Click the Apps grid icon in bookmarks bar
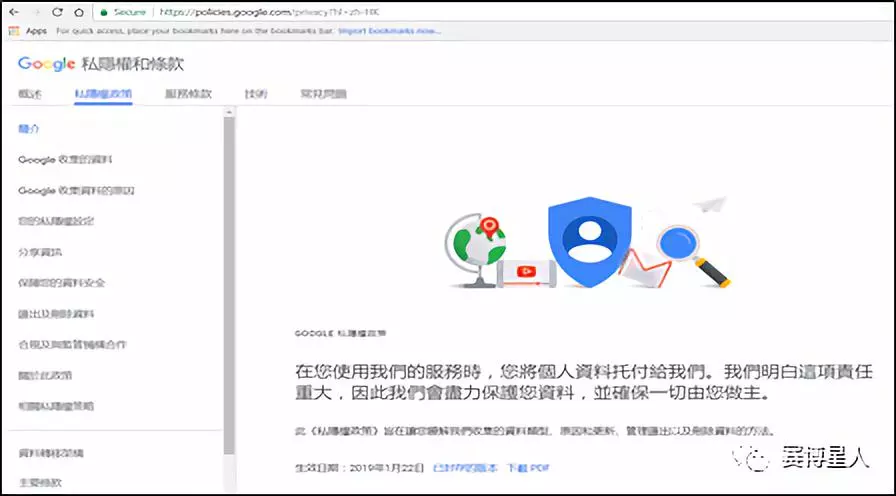Viewport: 896px width, 496px height. click(x=14, y=31)
